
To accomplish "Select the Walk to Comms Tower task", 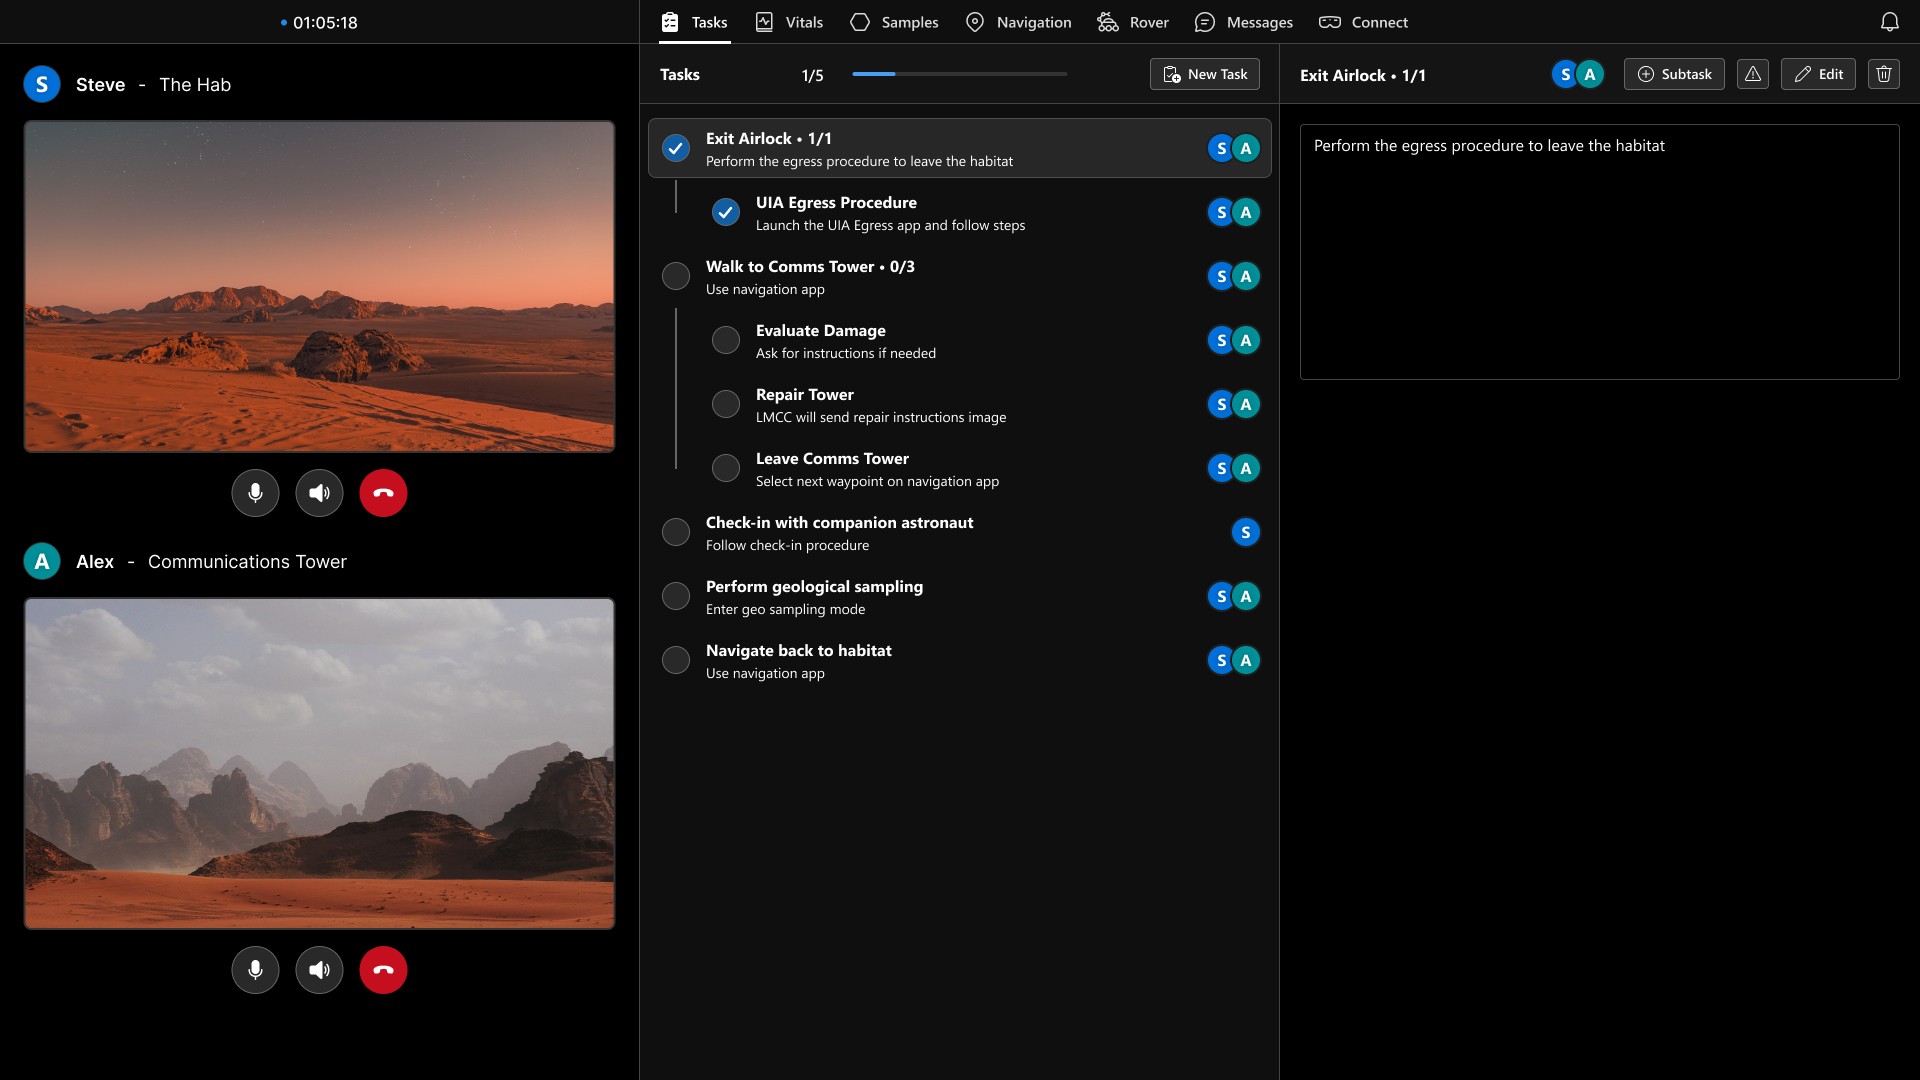I will pyautogui.click(x=810, y=276).
